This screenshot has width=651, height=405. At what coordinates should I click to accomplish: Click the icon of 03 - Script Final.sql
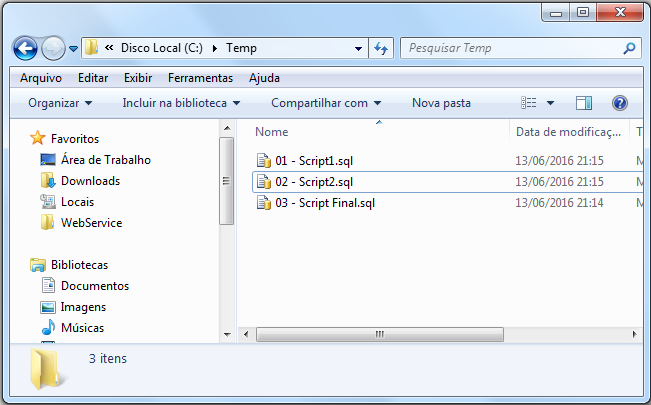264,203
